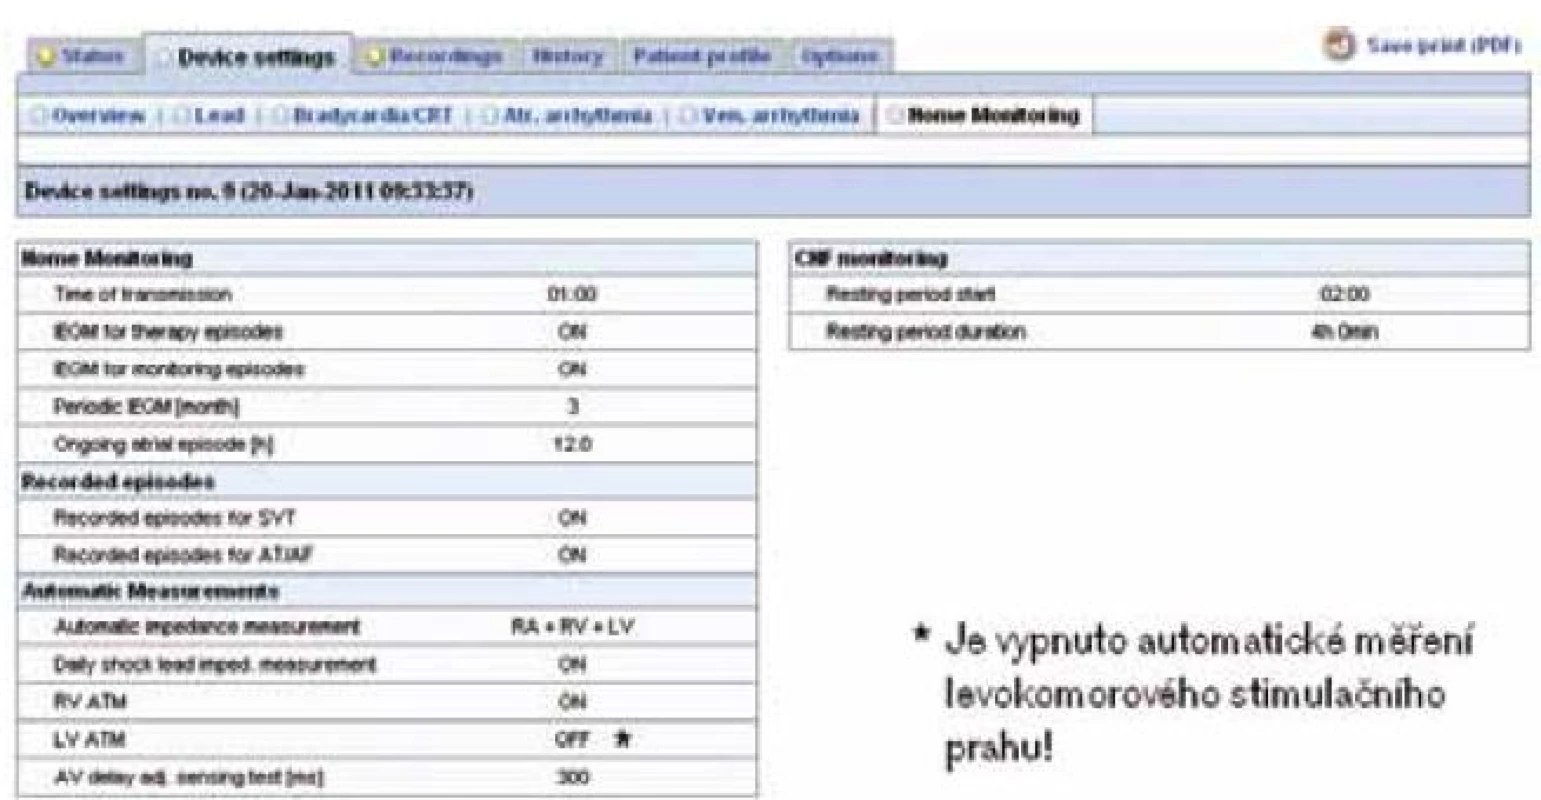This screenshot has height=800, width=1541.
Task: Open the Status tab
Action: coord(83,56)
